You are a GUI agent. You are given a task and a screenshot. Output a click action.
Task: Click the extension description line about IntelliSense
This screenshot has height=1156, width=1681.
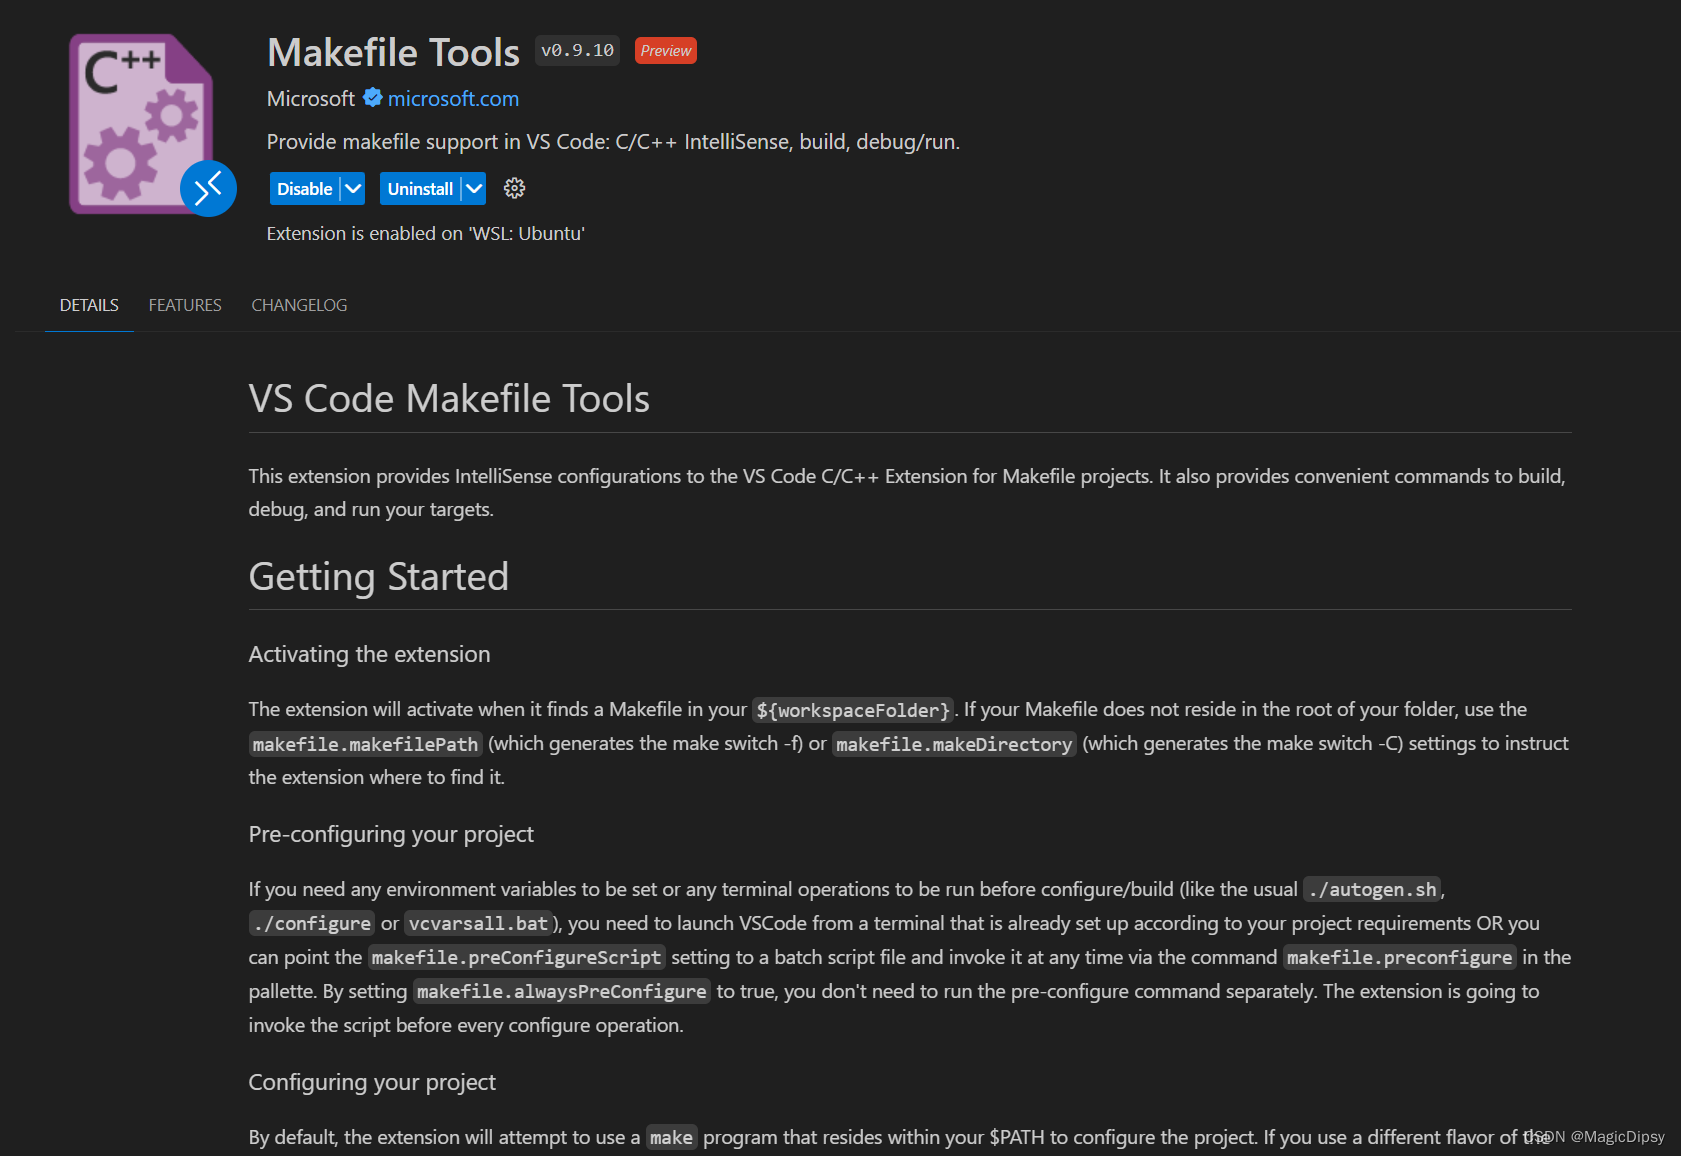coord(613,142)
